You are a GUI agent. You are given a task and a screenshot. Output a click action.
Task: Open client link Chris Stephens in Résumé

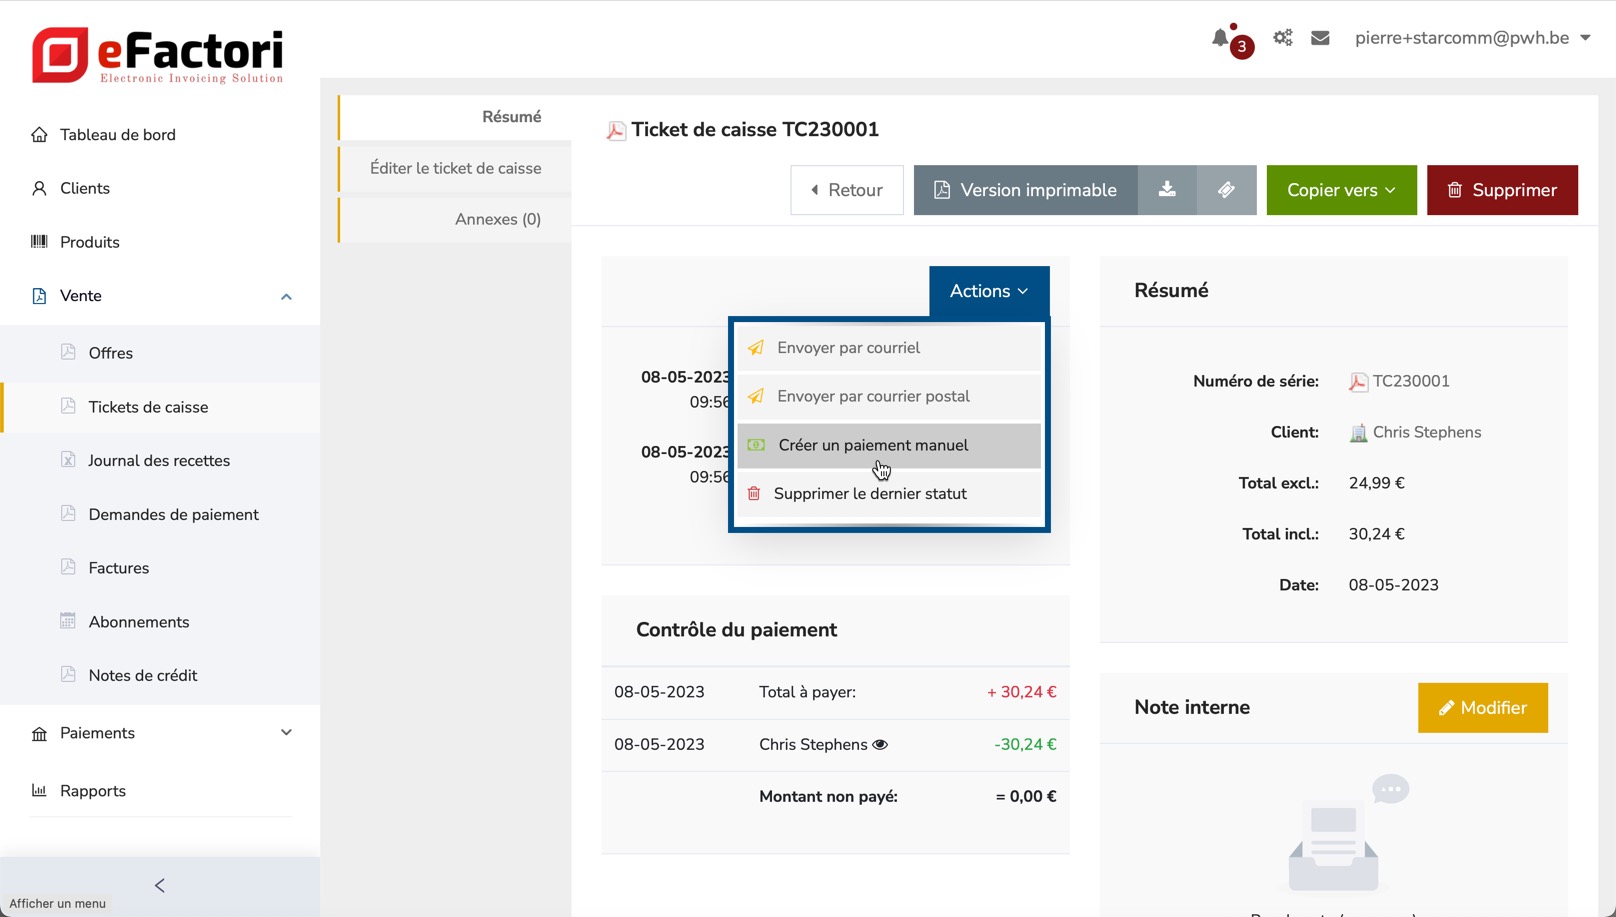coord(1426,433)
